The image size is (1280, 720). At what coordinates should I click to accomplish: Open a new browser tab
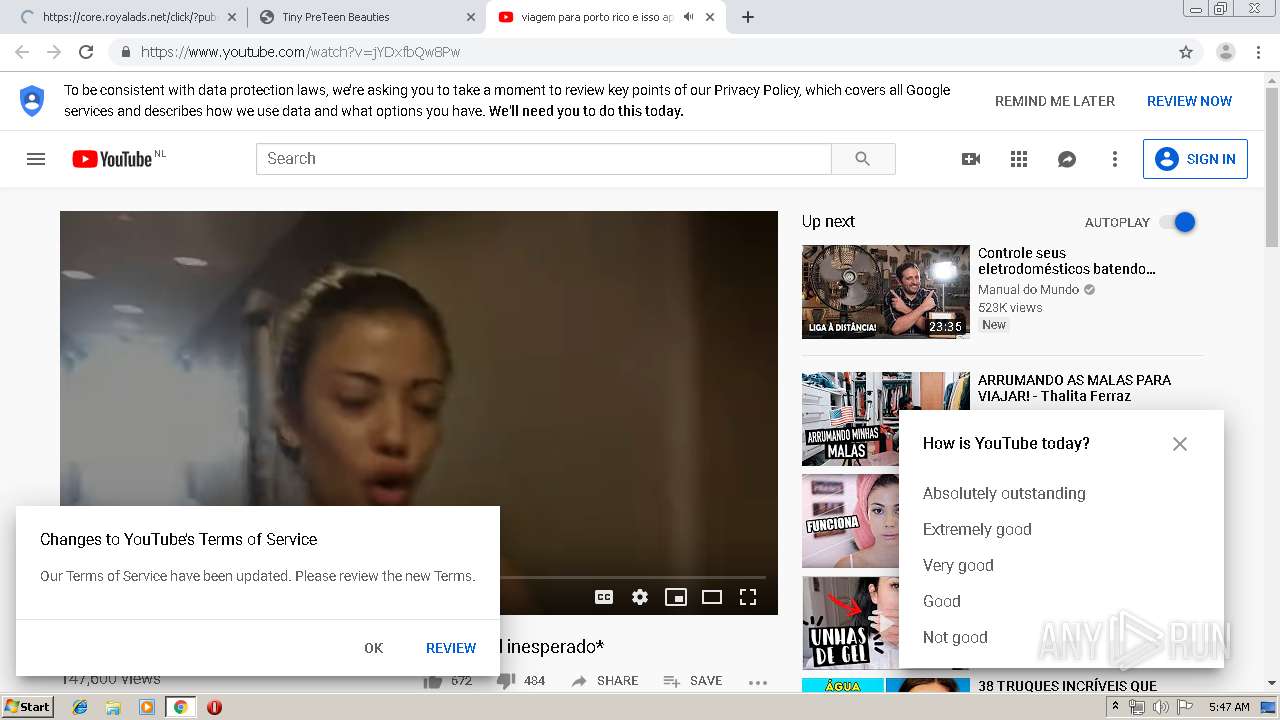tap(748, 17)
